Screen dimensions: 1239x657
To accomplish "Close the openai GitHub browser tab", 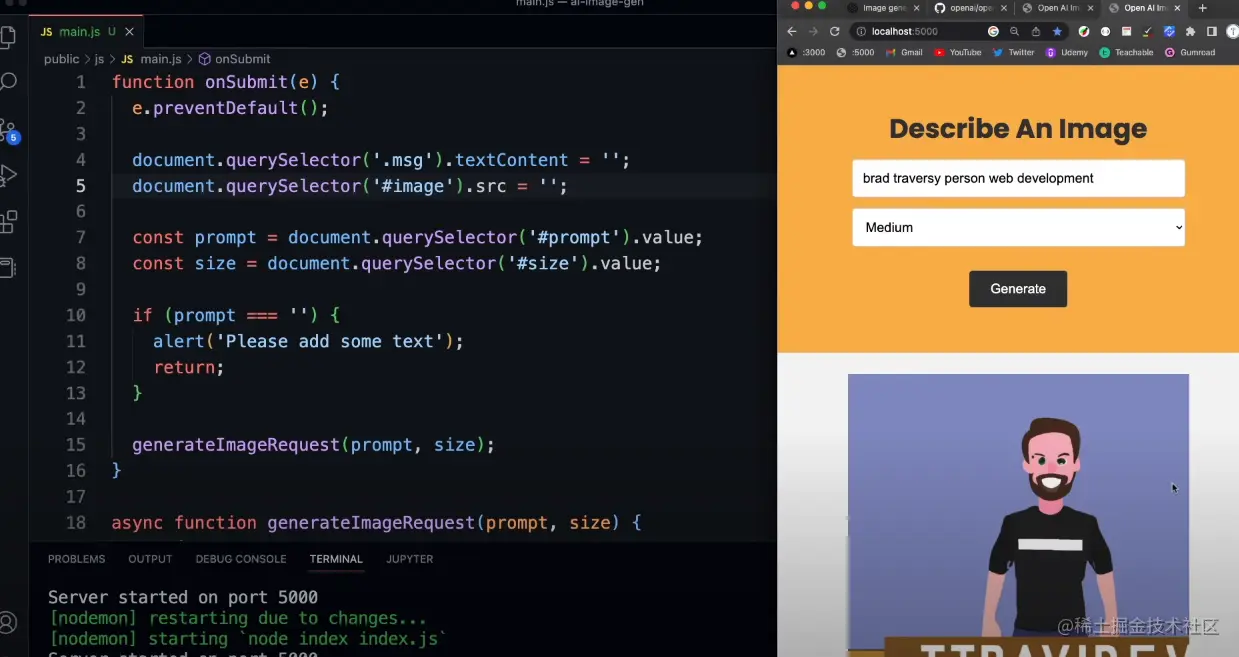I will [1003, 8].
